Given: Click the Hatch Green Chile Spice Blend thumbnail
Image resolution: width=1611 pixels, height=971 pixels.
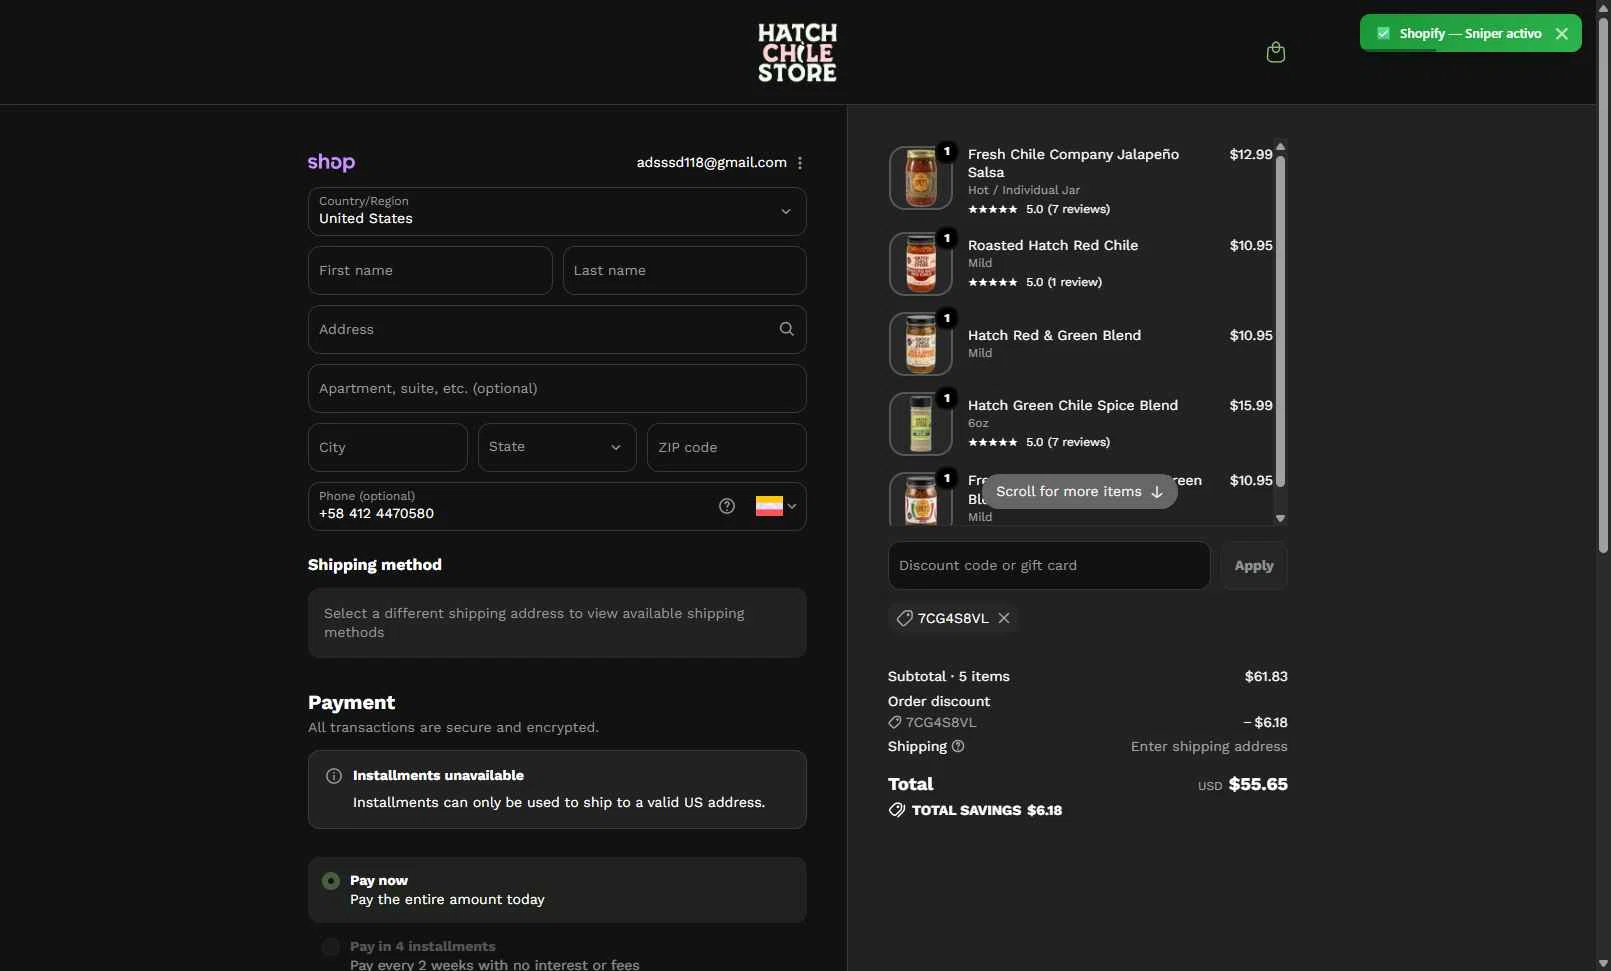Looking at the screenshot, I should point(920,424).
